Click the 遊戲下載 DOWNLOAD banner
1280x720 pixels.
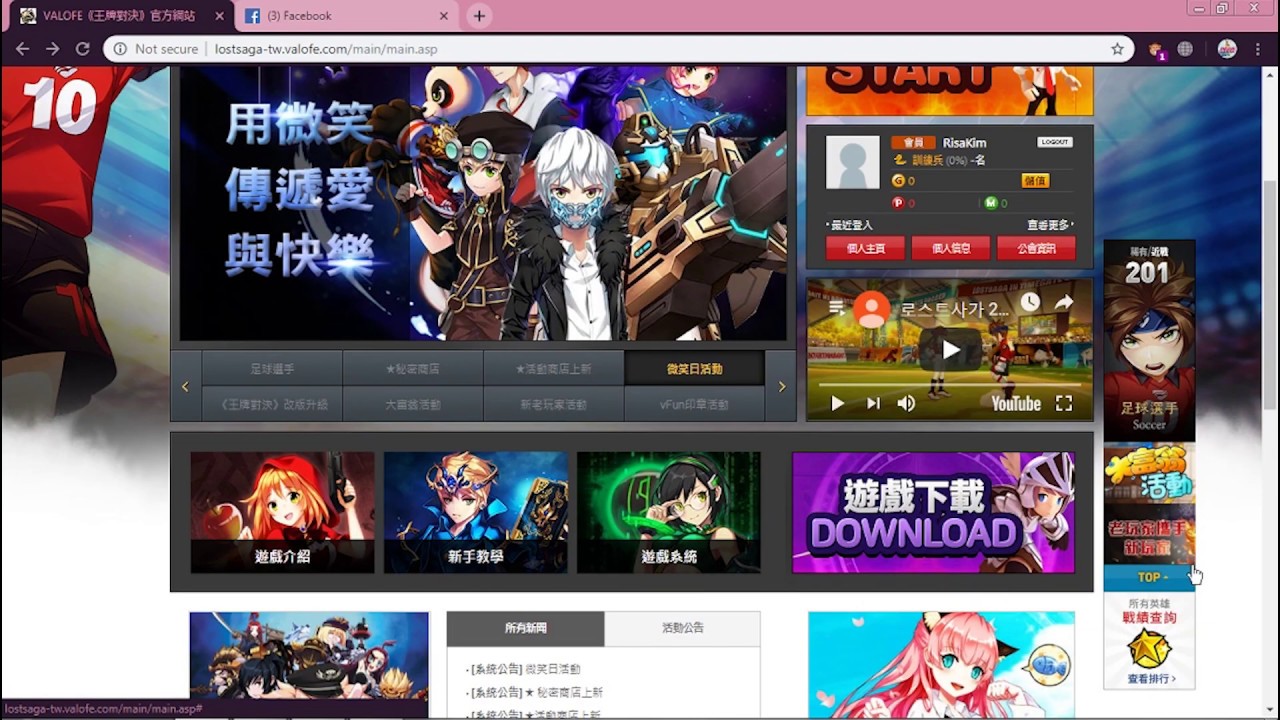pyautogui.click(x=933, y=512)
